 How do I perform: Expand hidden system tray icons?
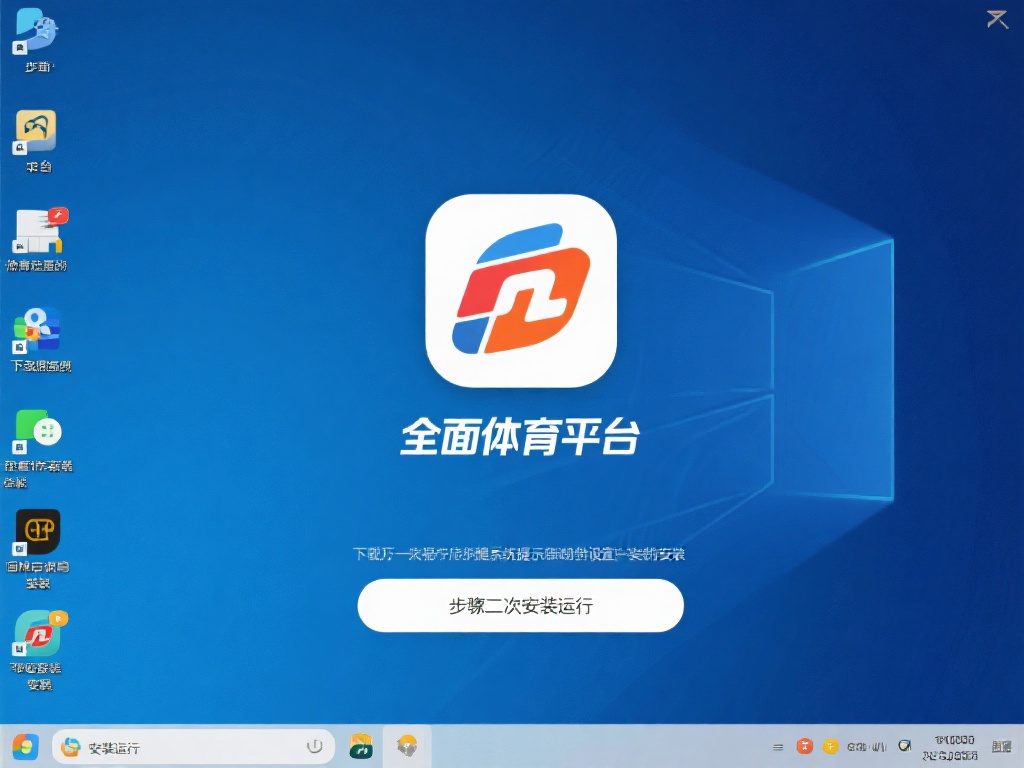pos(777,746)
